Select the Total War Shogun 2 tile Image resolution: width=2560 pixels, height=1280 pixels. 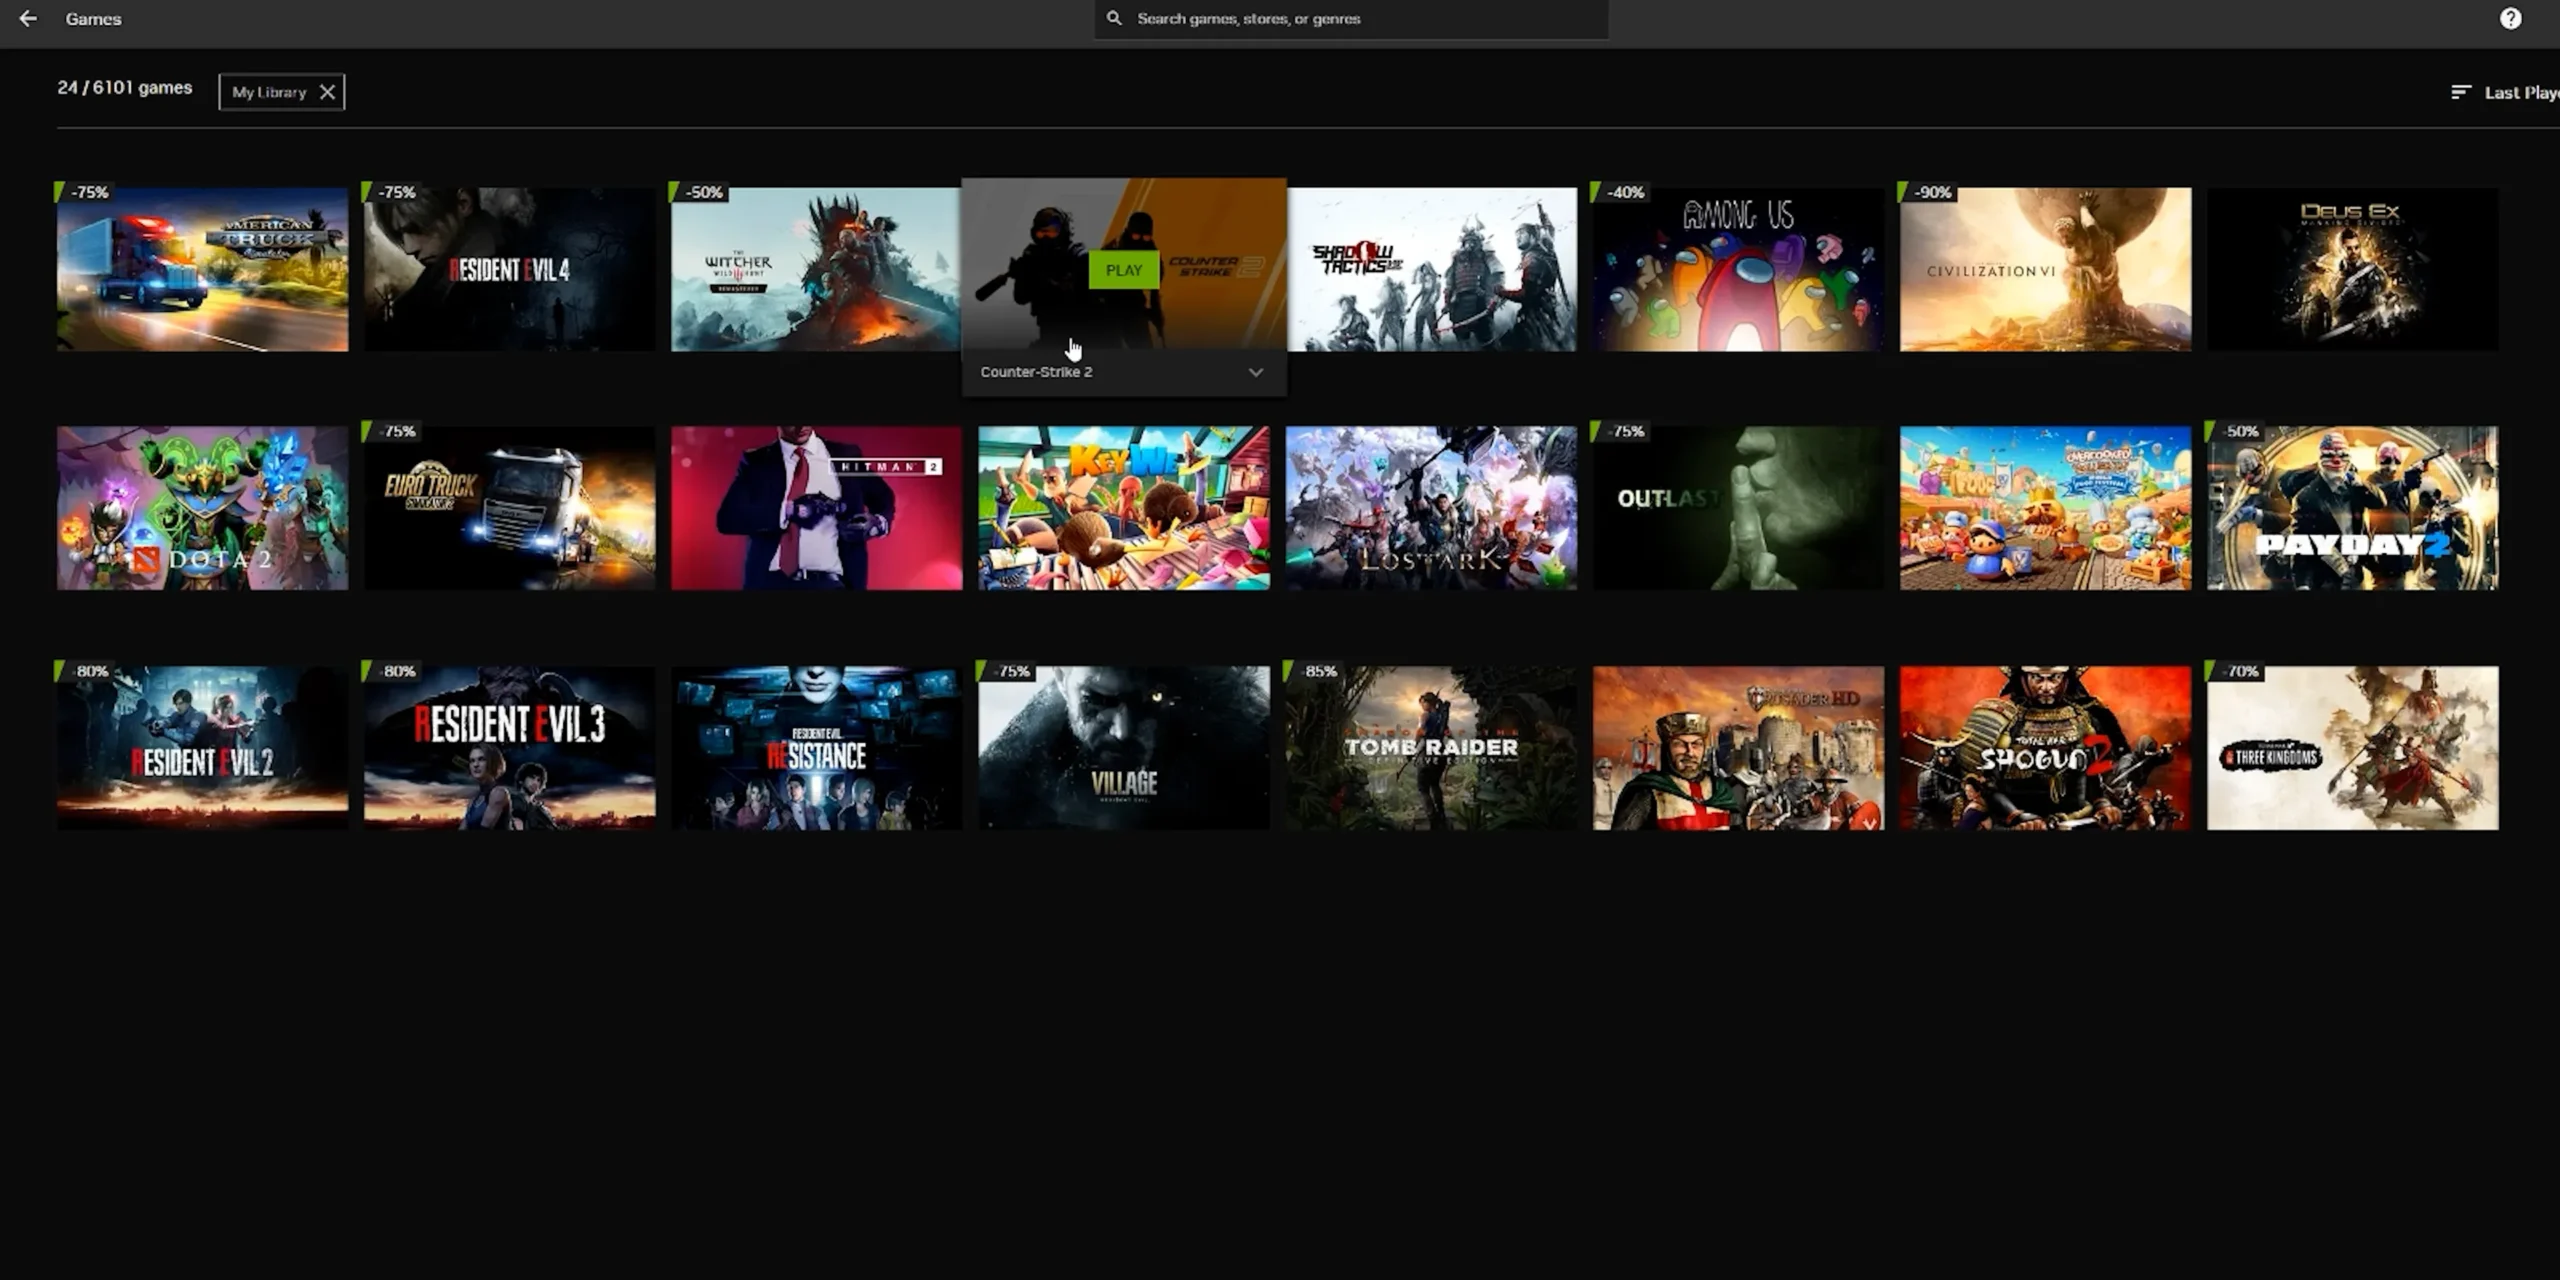point(2045,748)
